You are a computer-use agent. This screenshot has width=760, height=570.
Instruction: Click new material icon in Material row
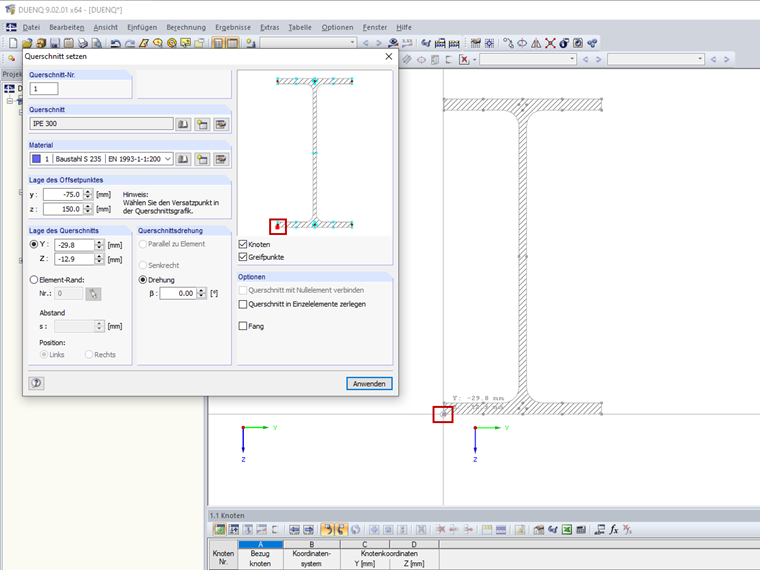tap(202, 159)
